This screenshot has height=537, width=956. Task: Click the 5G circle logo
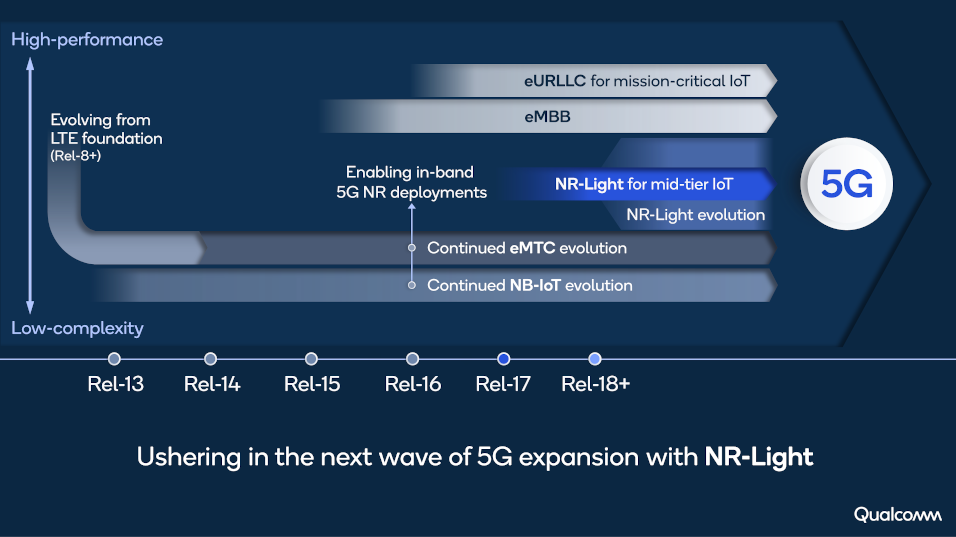[x=846, y=183]
